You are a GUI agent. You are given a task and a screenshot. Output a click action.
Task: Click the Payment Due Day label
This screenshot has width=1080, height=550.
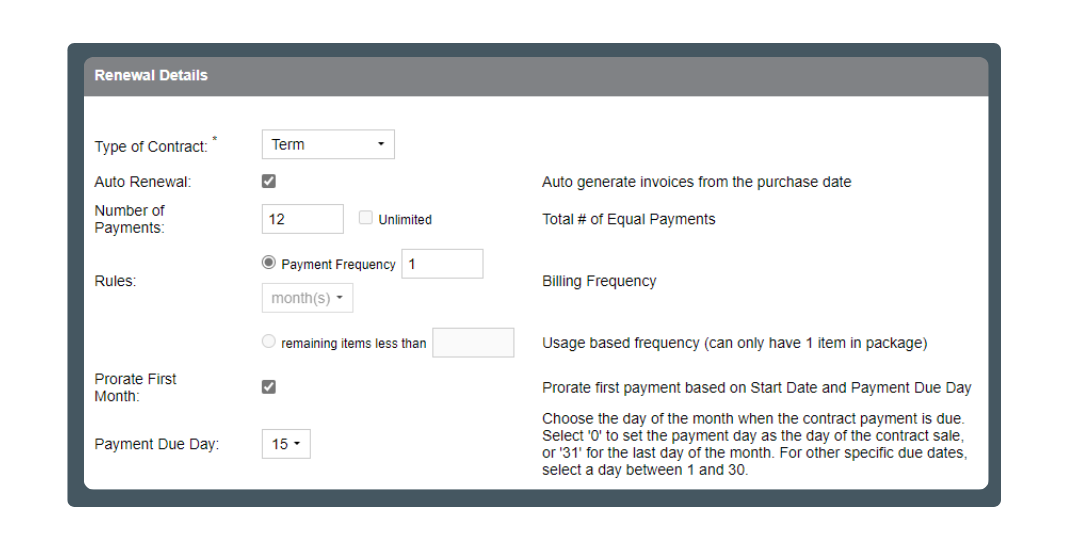click(x=156, y=444)
